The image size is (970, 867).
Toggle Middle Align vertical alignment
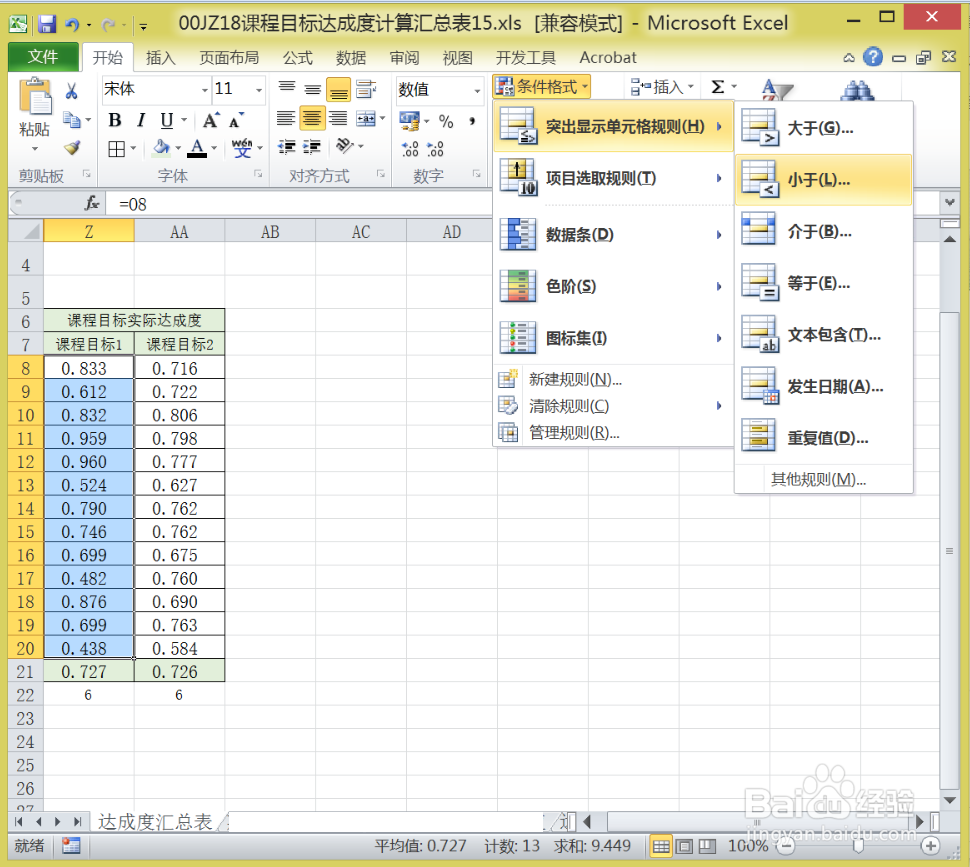(312, 90)
